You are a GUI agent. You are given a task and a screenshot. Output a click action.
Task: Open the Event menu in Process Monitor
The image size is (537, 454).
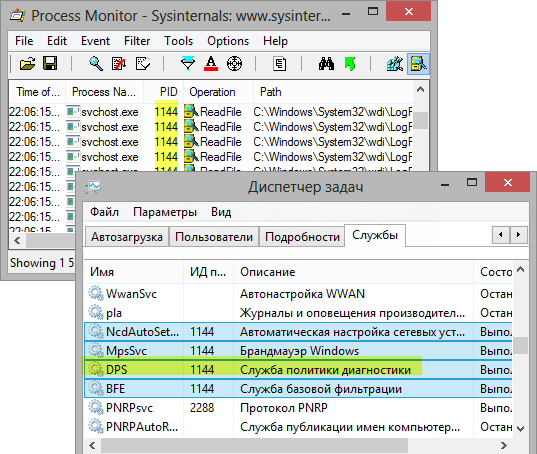point(95,41)
